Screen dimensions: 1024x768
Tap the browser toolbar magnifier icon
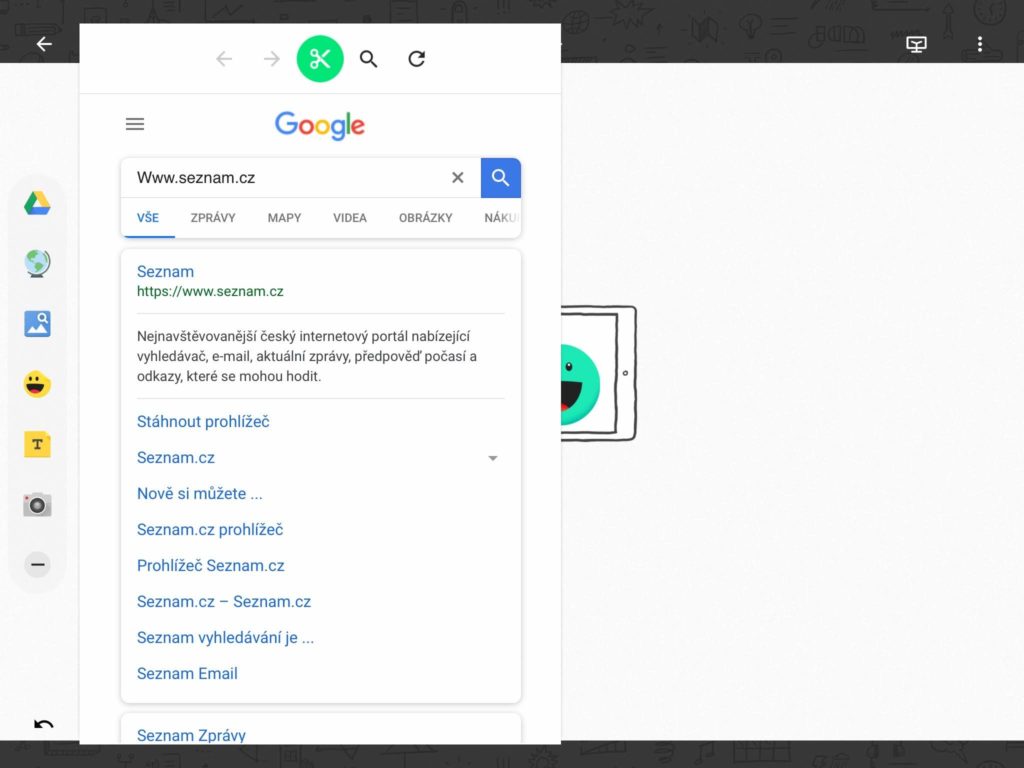[x=368, y=59]
